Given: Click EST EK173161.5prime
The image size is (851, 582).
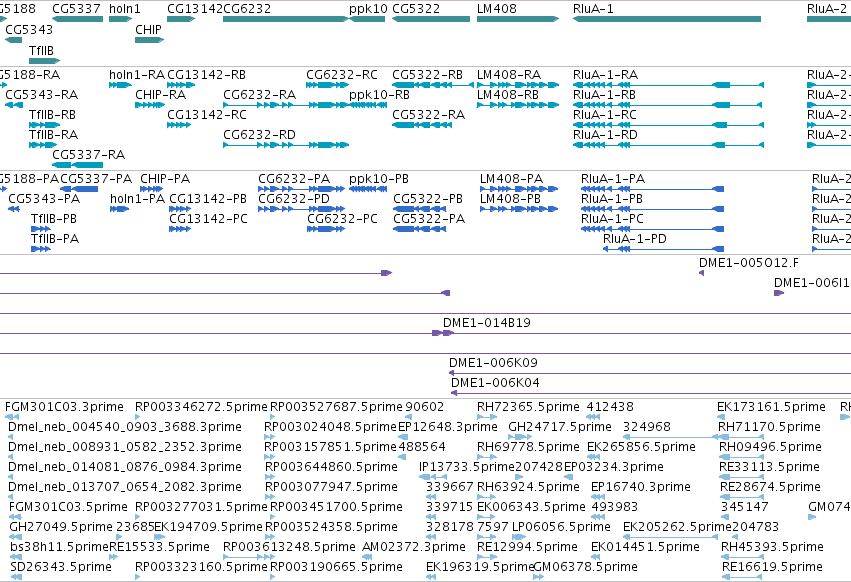Looking at the screenshot, I should [x=771, y=407].
